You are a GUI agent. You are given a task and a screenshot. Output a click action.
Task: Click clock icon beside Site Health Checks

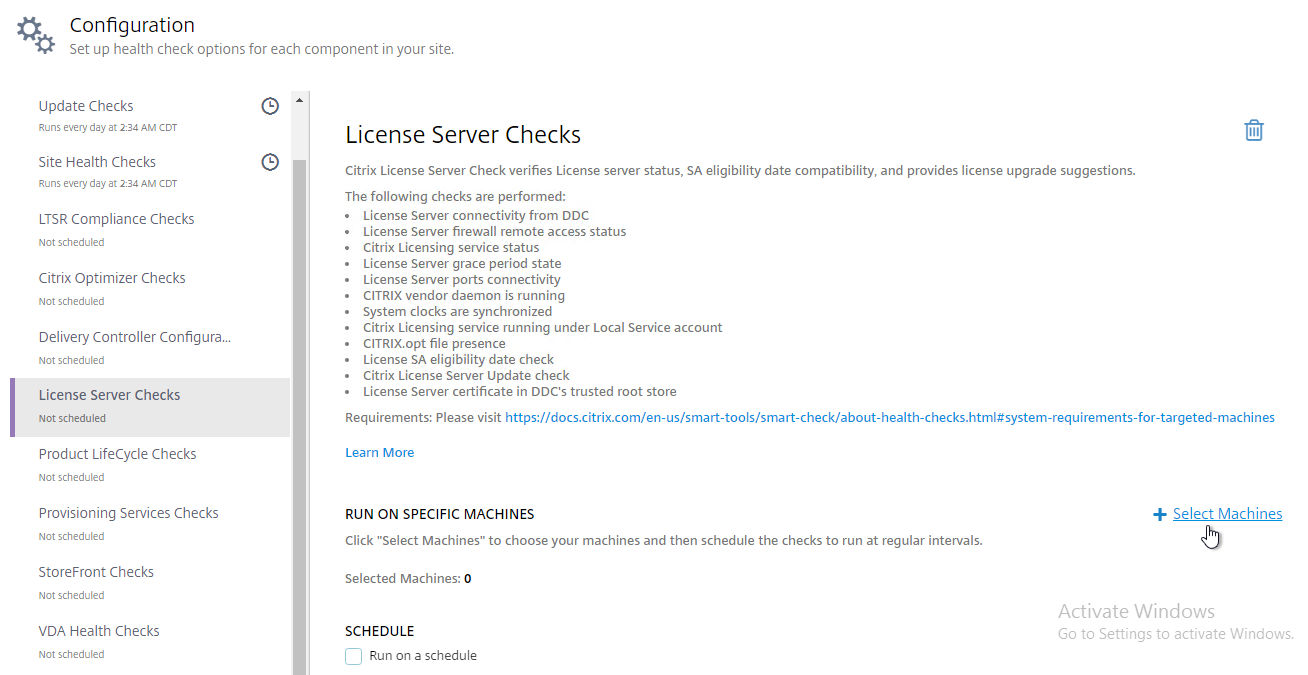(x=270, y=162)
